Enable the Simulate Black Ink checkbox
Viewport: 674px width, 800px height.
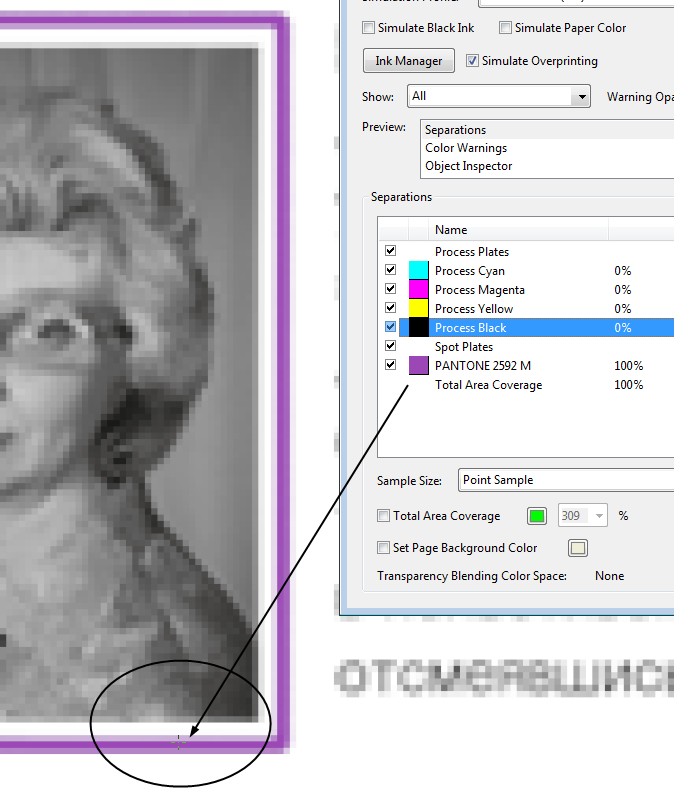click(368, 28)
